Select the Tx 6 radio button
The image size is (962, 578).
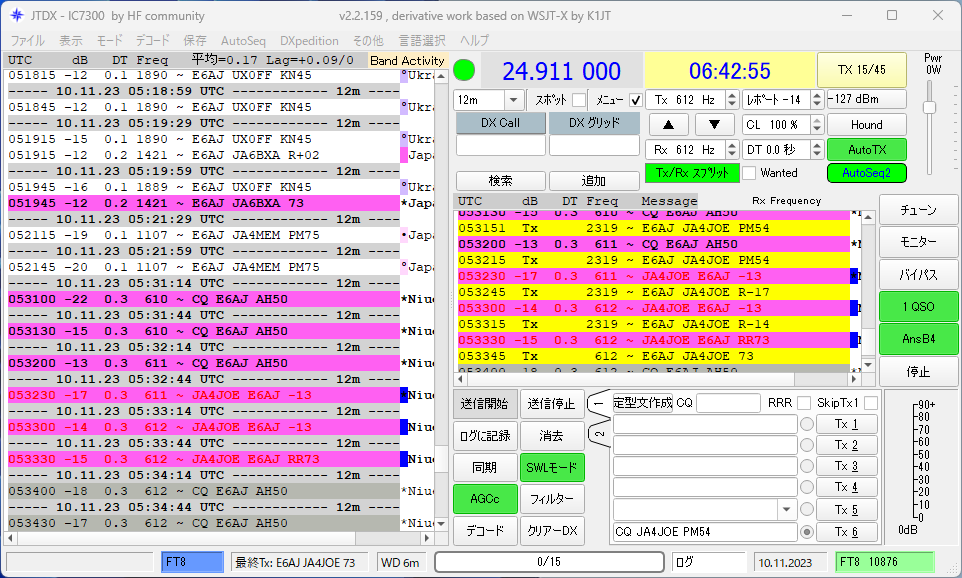[807, 532]
